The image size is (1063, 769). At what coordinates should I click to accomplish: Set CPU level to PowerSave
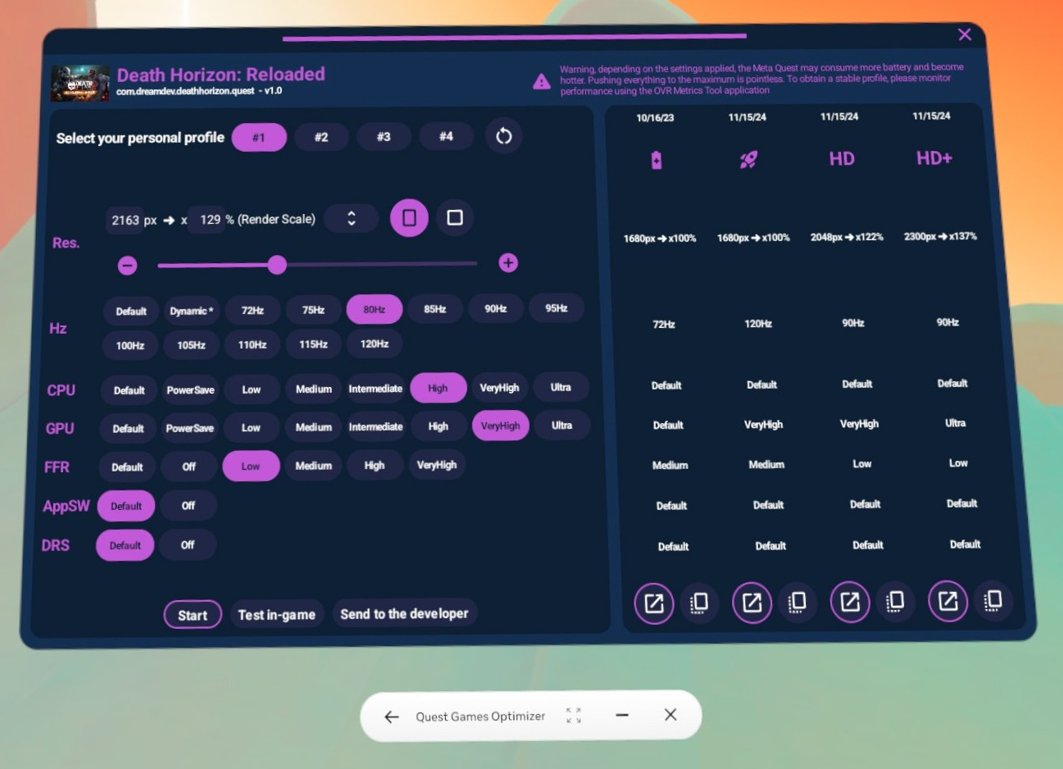pos(190,390)
